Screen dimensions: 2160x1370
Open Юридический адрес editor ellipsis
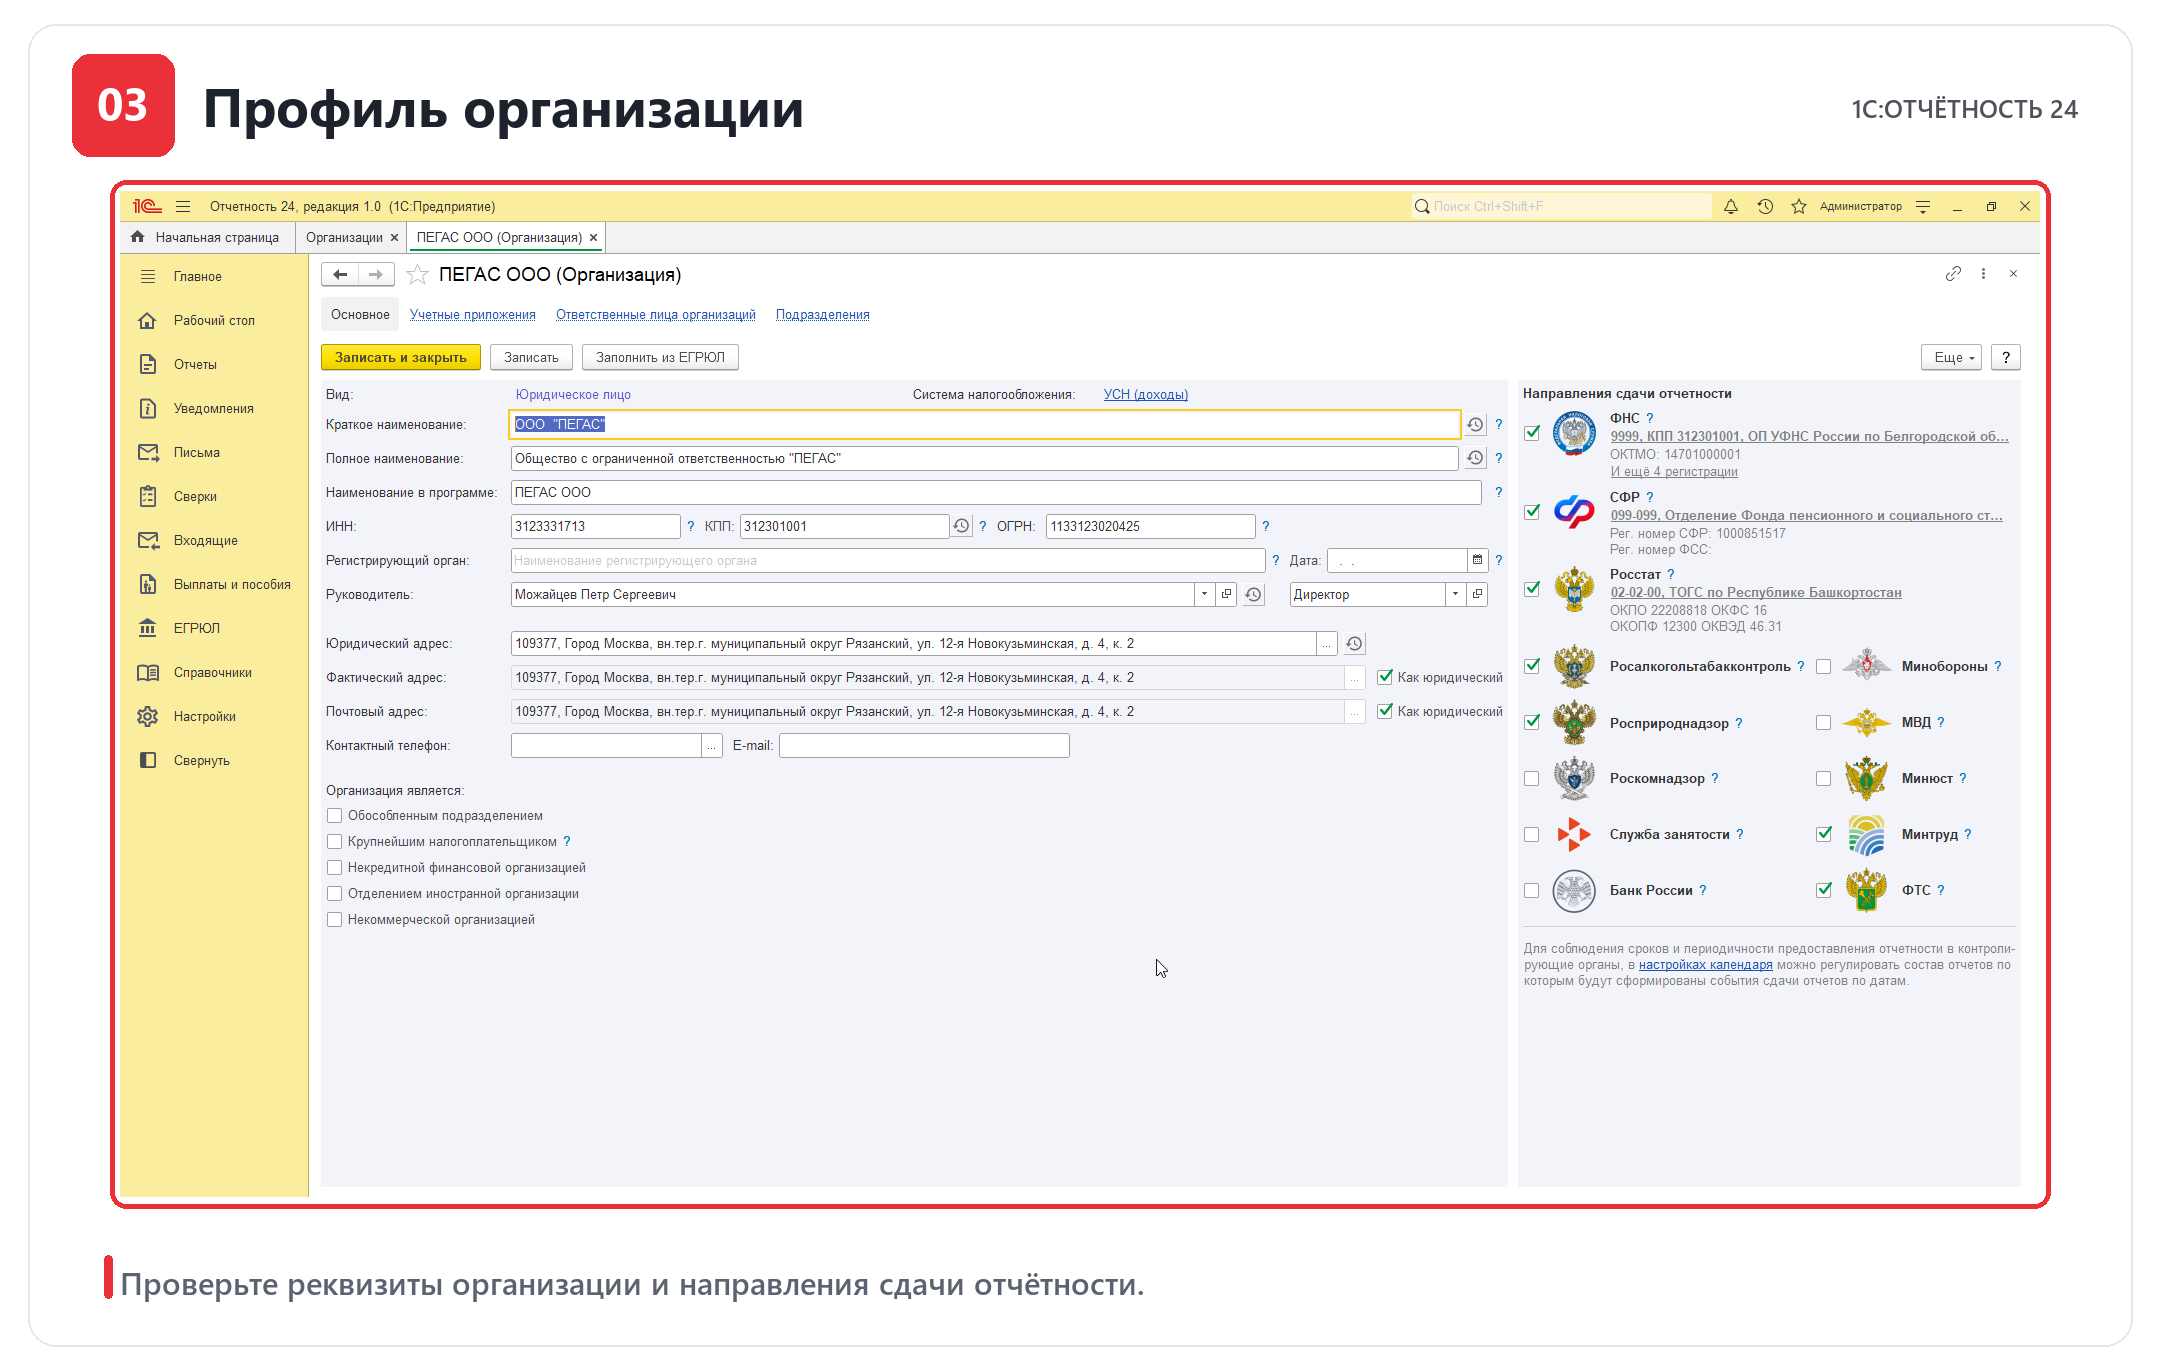tap(1327, 644)
